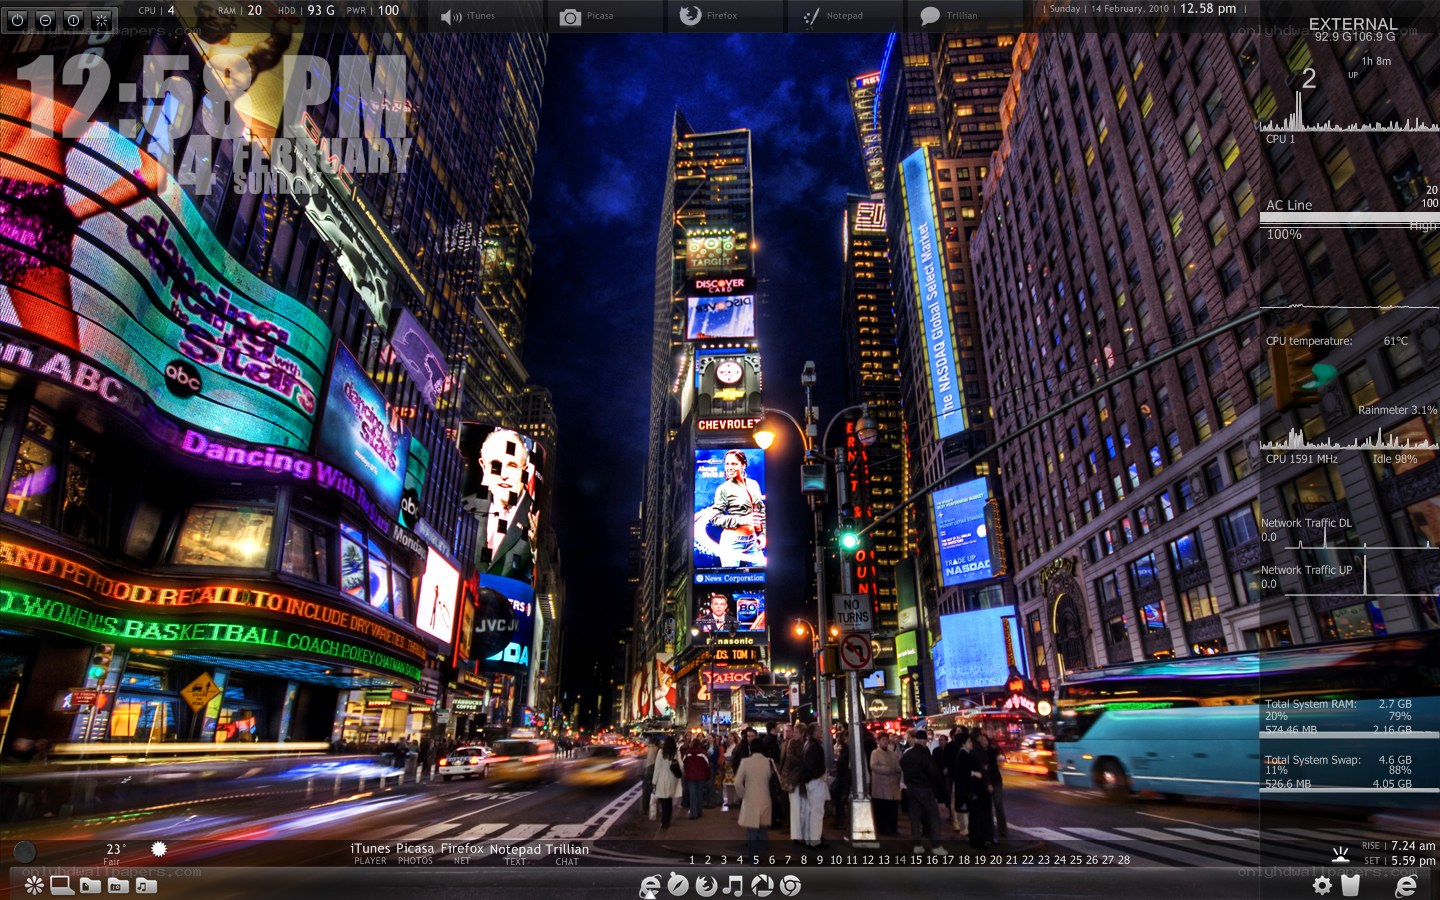Select day 7 in the calendar strip
This screenshot has width=1440, height=900.
[x=788, y=860]
